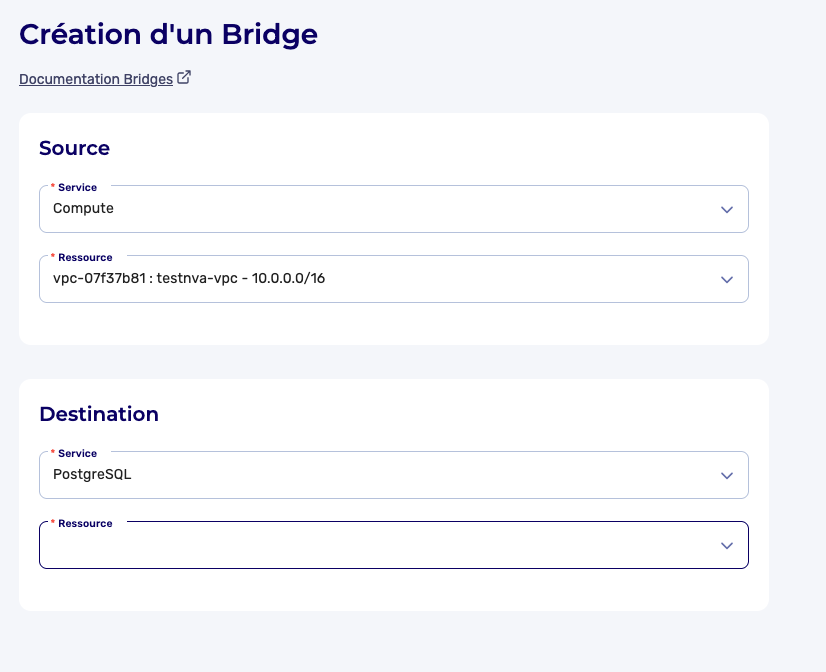
Task: Open the Documentation Bridges link
Action: coord(96,79)
